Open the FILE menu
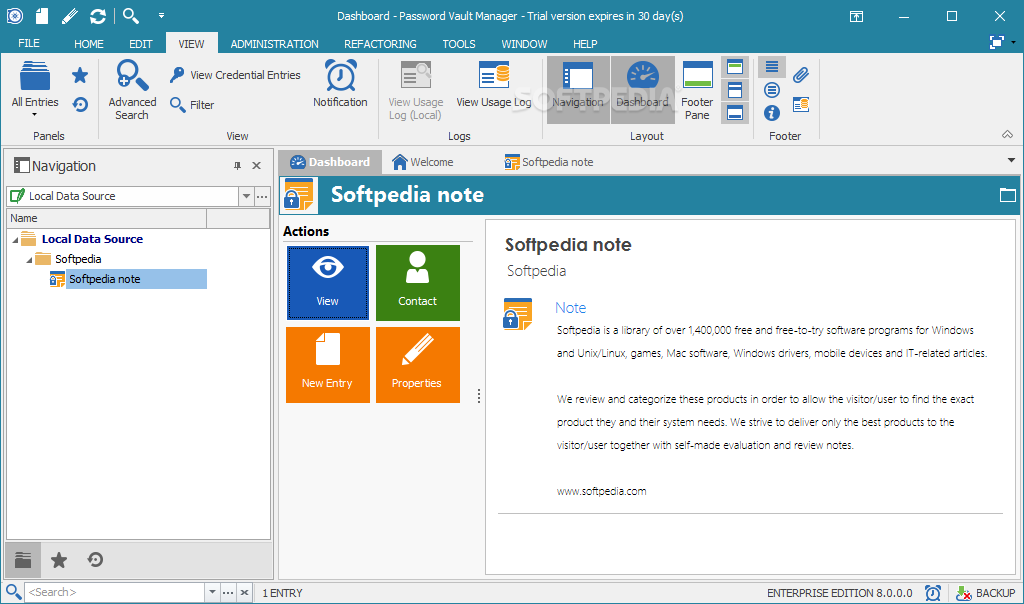The image size is (1024, 604). [29, 43]
